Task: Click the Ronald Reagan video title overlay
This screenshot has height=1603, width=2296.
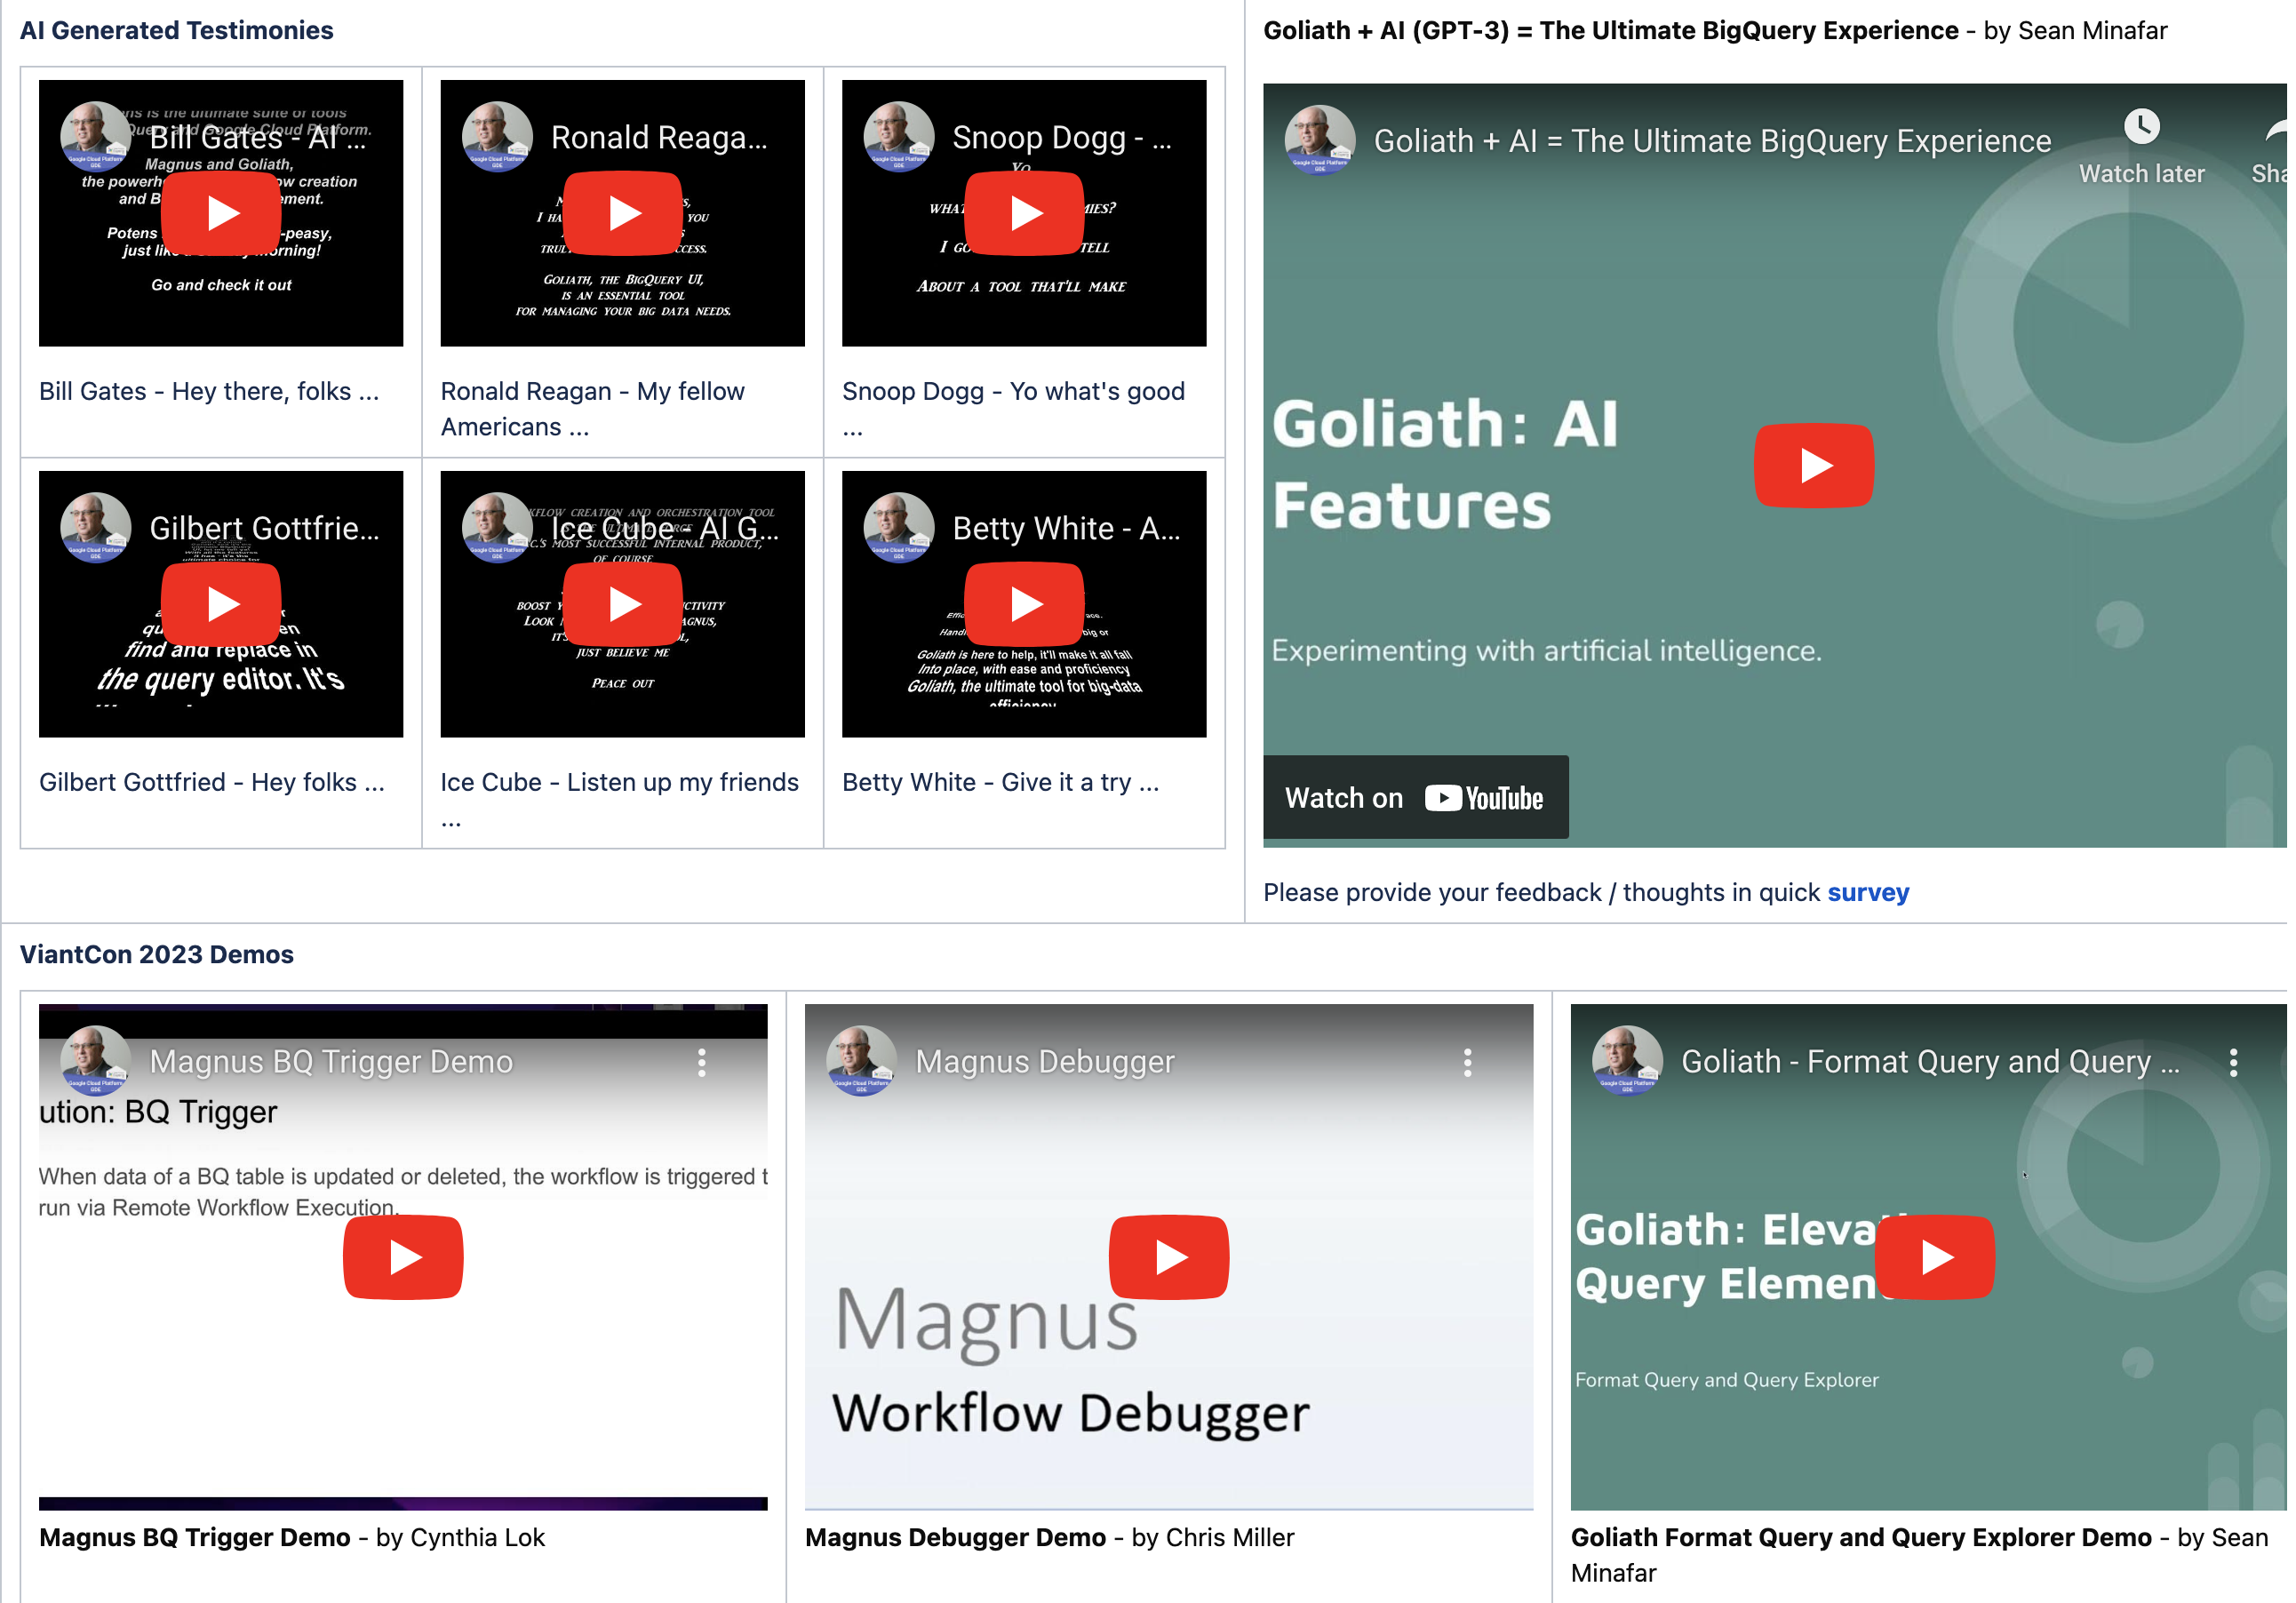Action: pyautogui.click(x=660, y=137)
